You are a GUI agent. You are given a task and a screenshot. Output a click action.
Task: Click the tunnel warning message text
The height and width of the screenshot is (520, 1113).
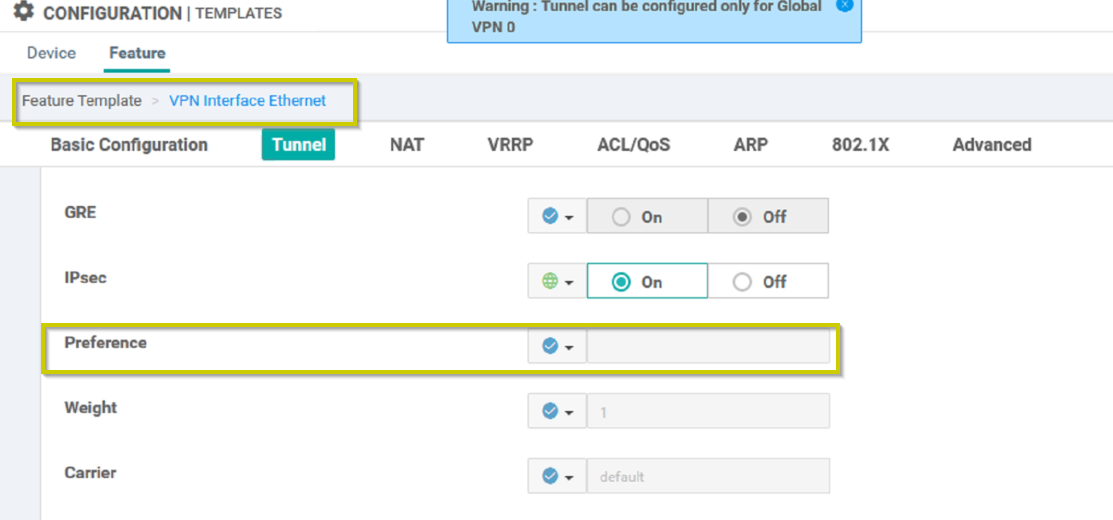pos(647,16)
